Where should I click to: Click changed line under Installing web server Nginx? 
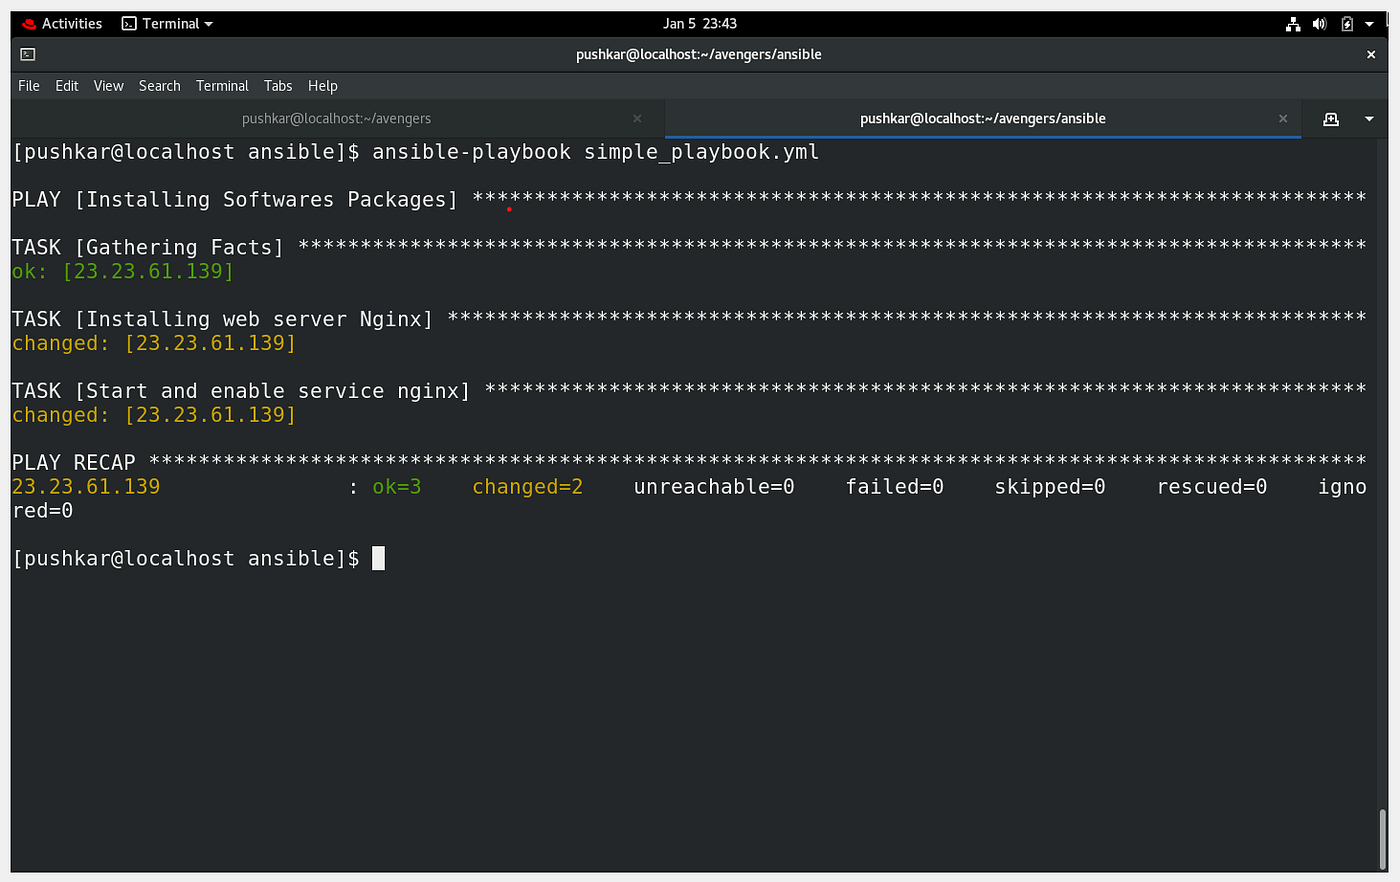pos(154,343)
